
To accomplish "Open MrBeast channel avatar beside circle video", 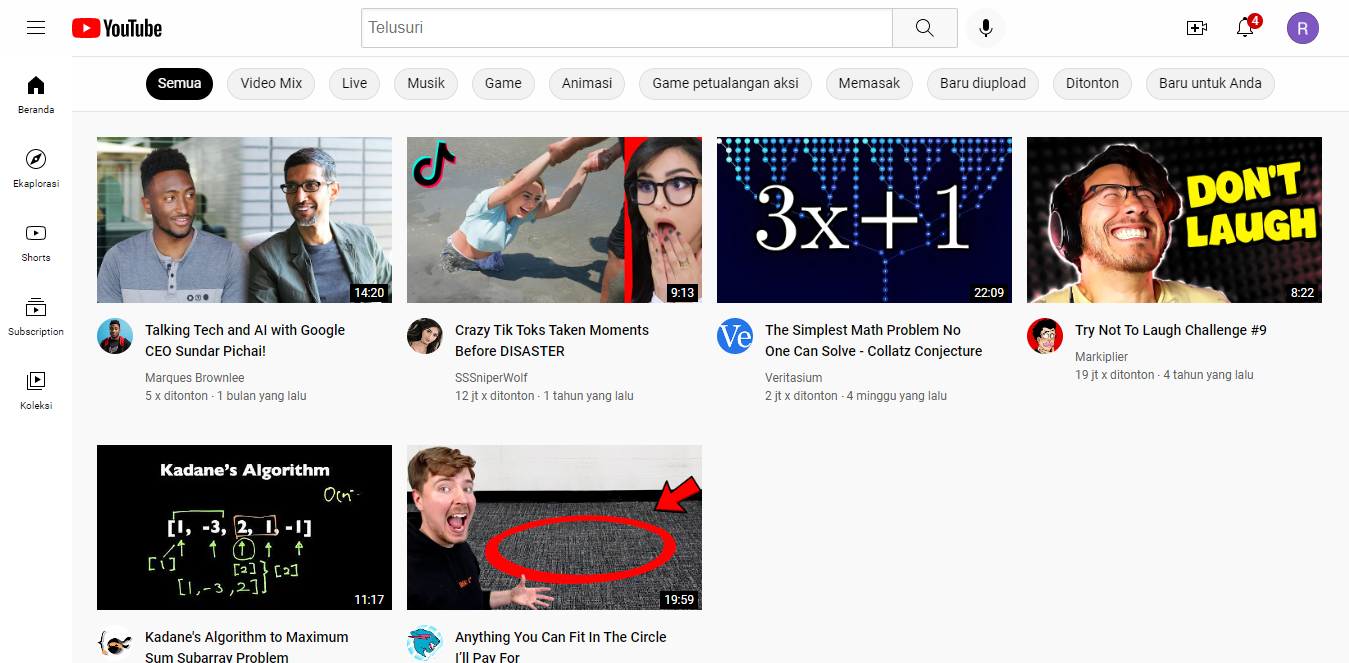I will click(x=425, y=643).
